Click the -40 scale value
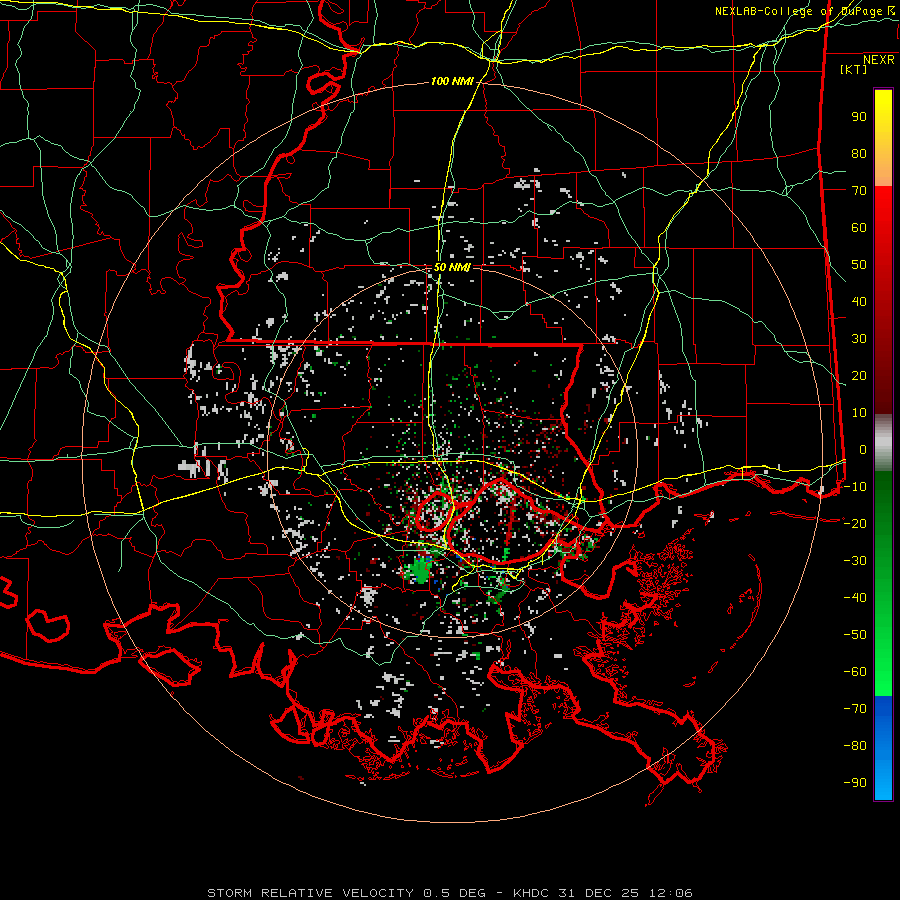The height and width of the screenshot is (900, 900). click(x=855, y=598)
